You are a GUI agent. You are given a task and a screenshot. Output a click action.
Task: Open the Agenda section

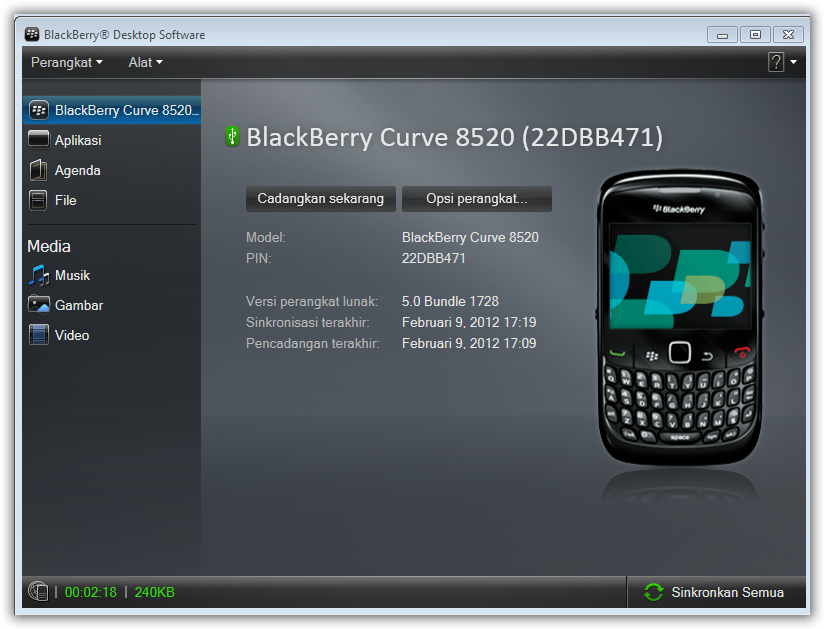click(x=112, y=170)
